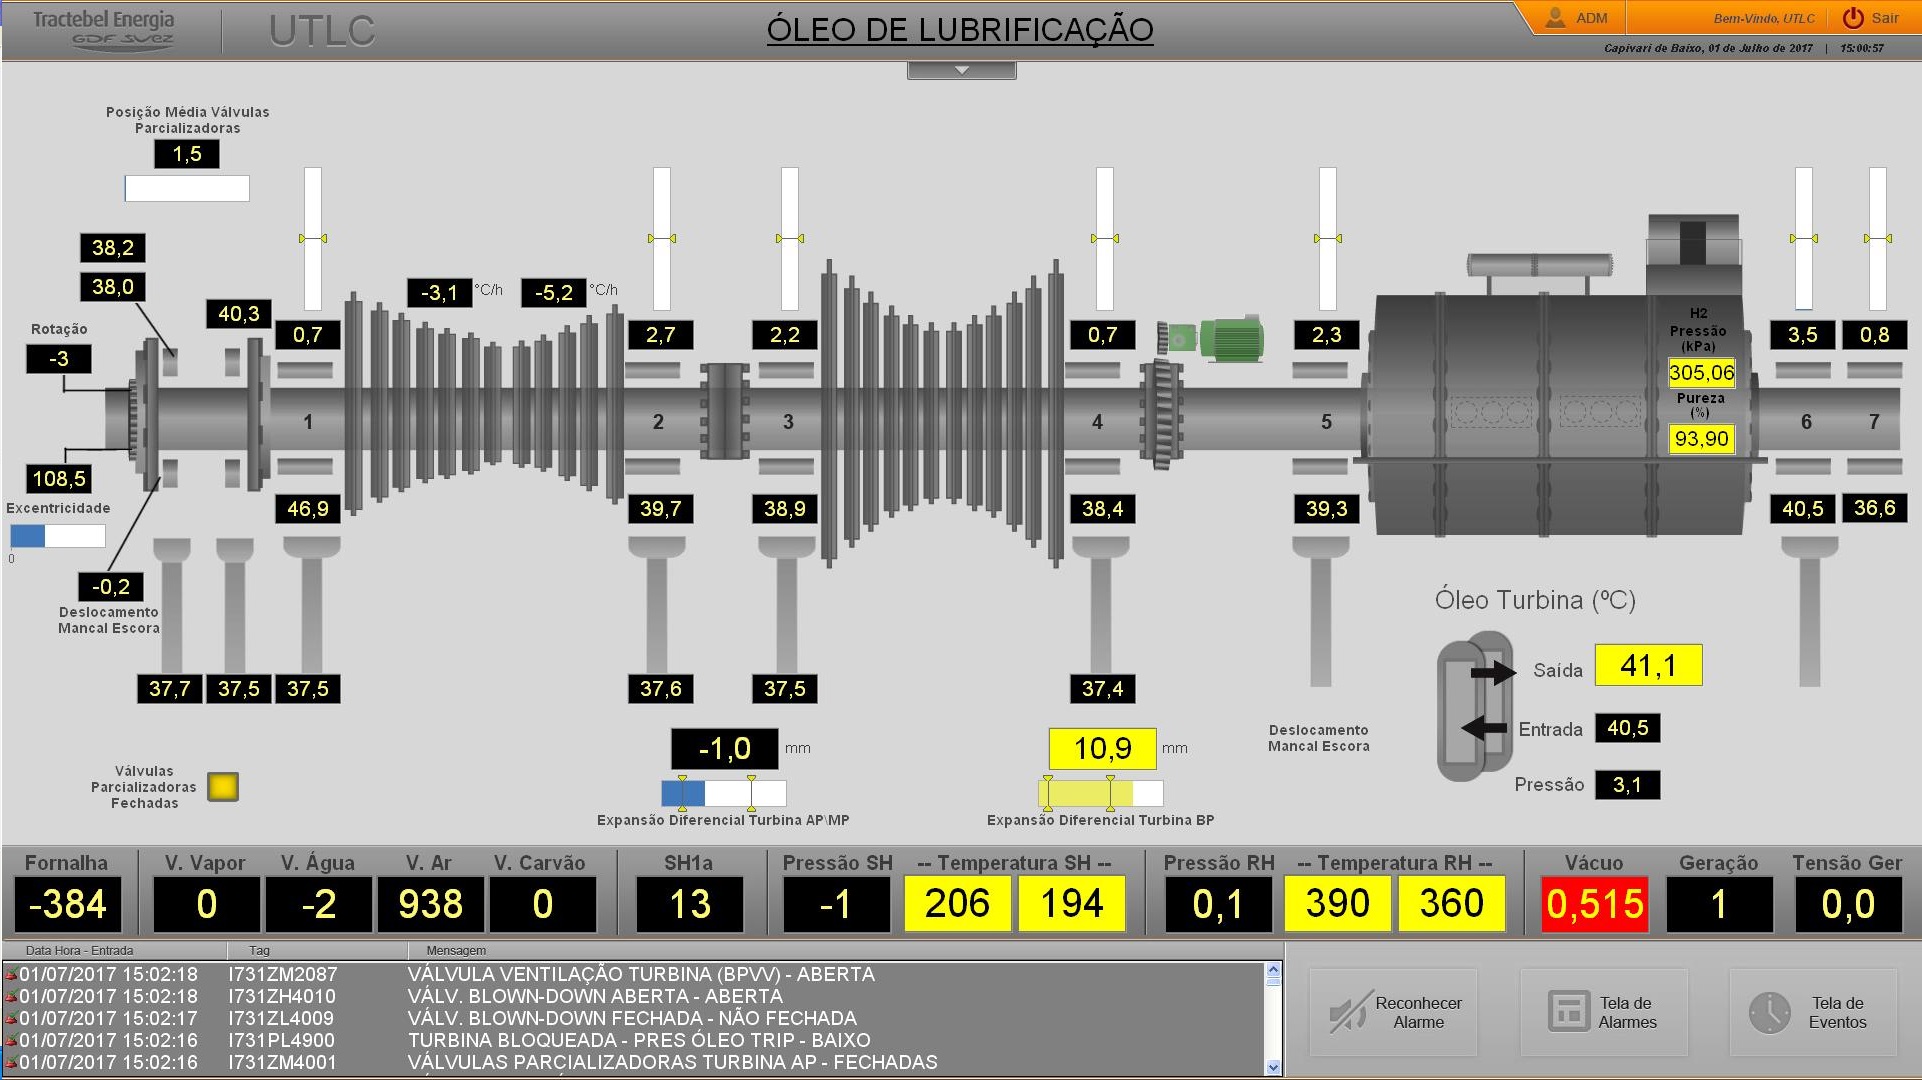Image resolution: width=1922 pixels, height=1080 pixels.
Task: Click the Vácuo red value 0,515
Action: pyautogui.click(x=1595, y=904)
